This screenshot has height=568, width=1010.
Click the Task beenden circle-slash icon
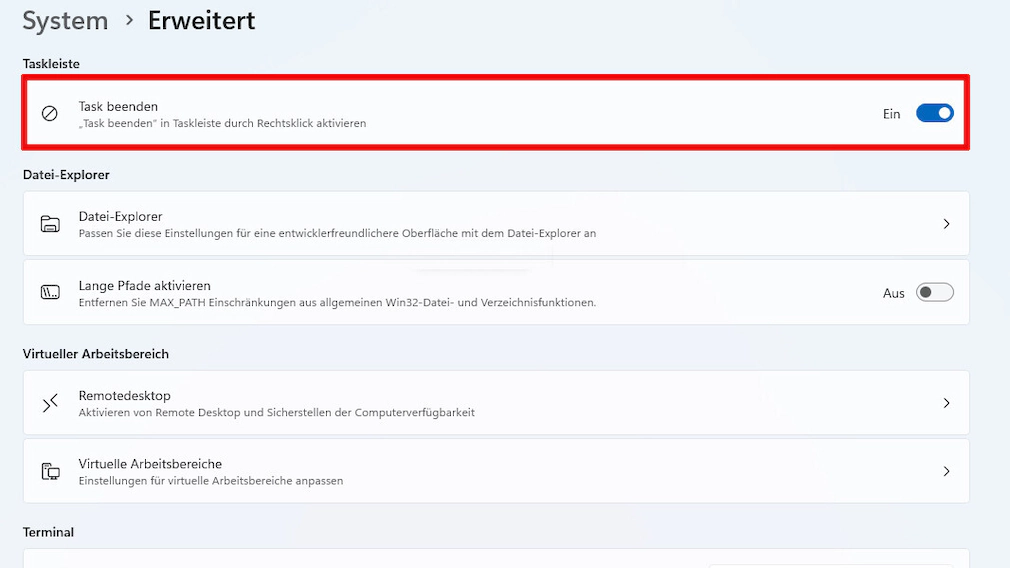tap(49, 114)
